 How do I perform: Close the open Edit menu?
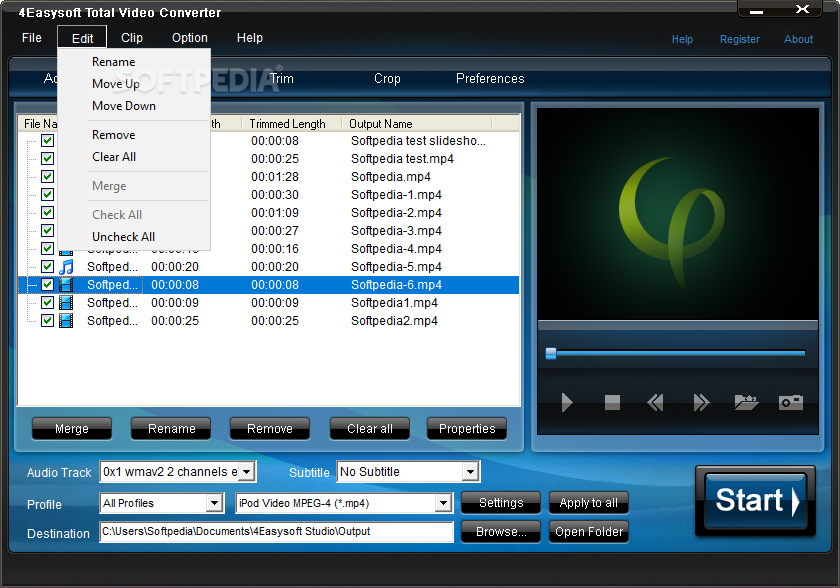tap(82, 38)
